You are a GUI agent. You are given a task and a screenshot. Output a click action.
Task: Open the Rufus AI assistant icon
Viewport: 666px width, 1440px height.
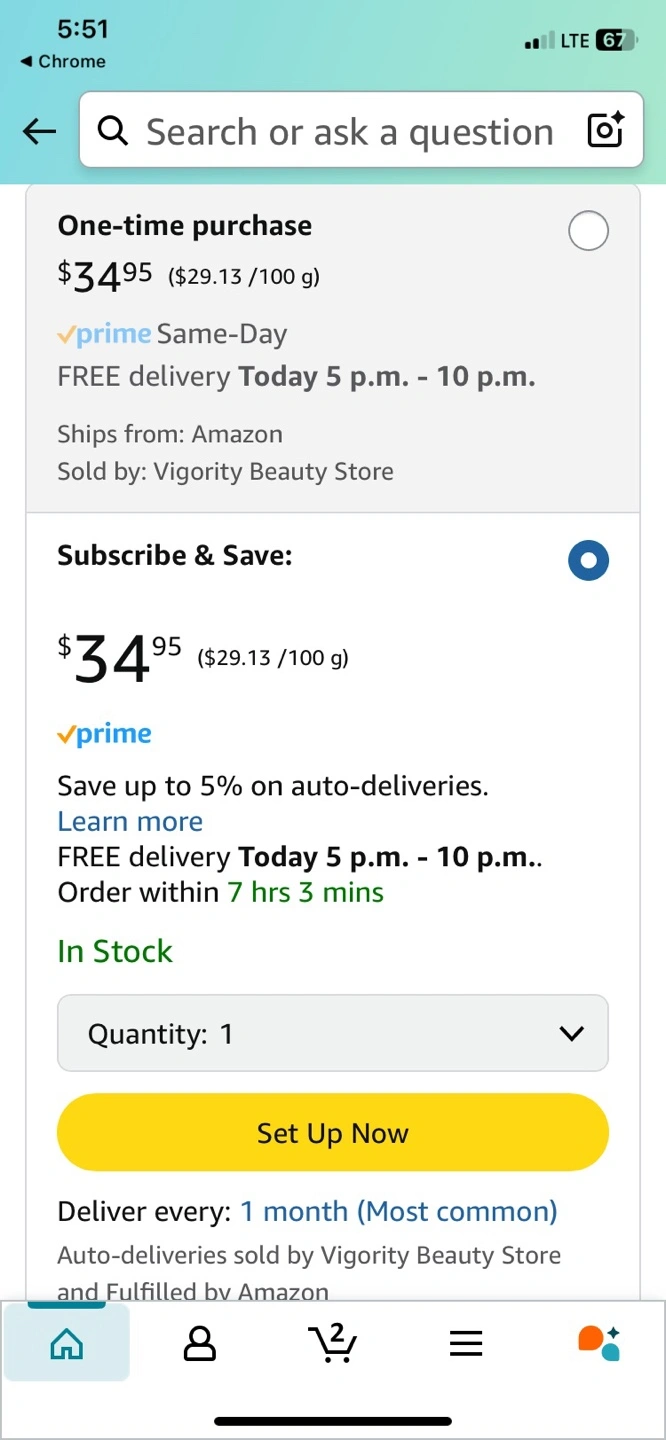599,1343
